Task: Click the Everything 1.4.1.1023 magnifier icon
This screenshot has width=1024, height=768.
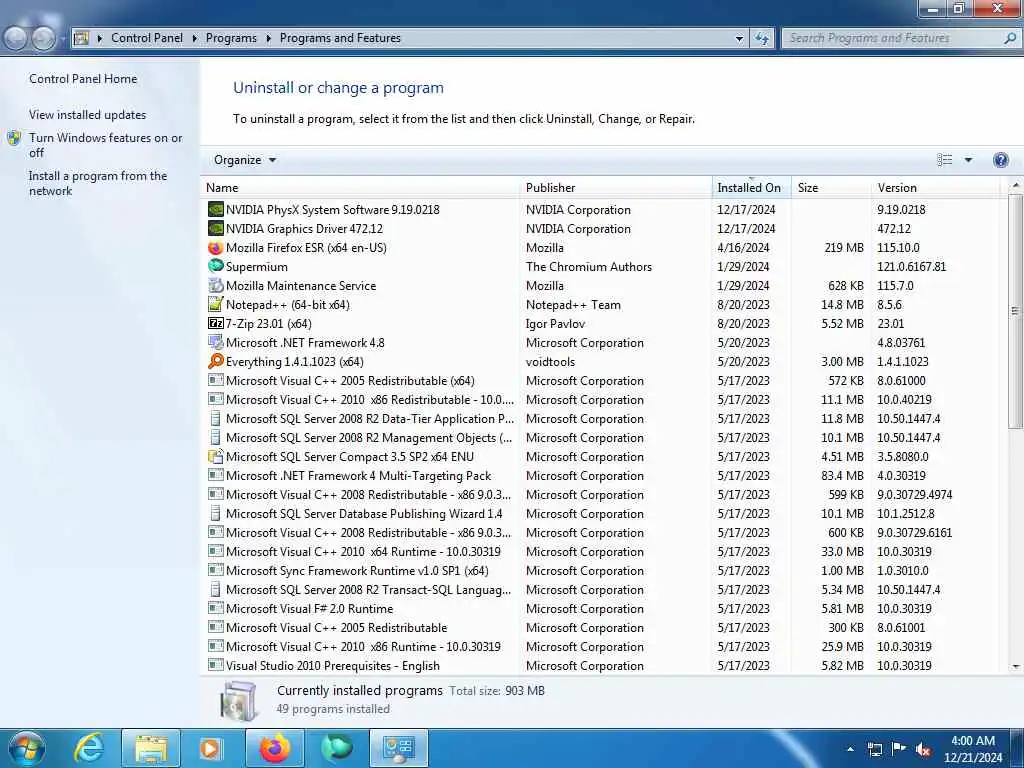Action: click(216, 361)
